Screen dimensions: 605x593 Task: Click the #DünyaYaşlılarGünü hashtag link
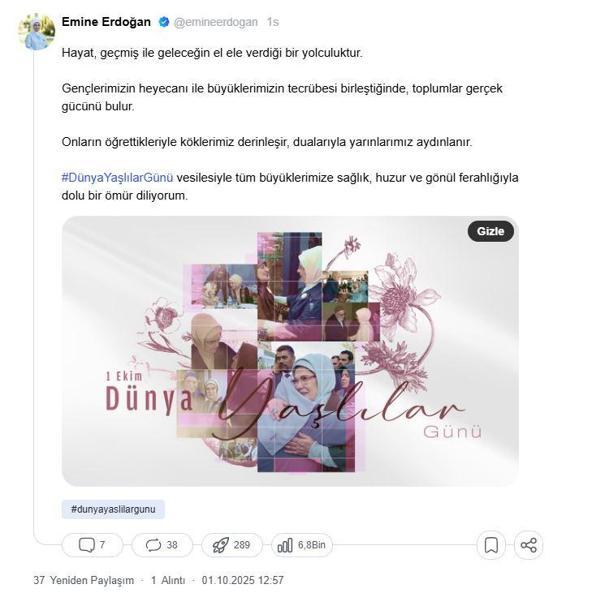(117, 178)
